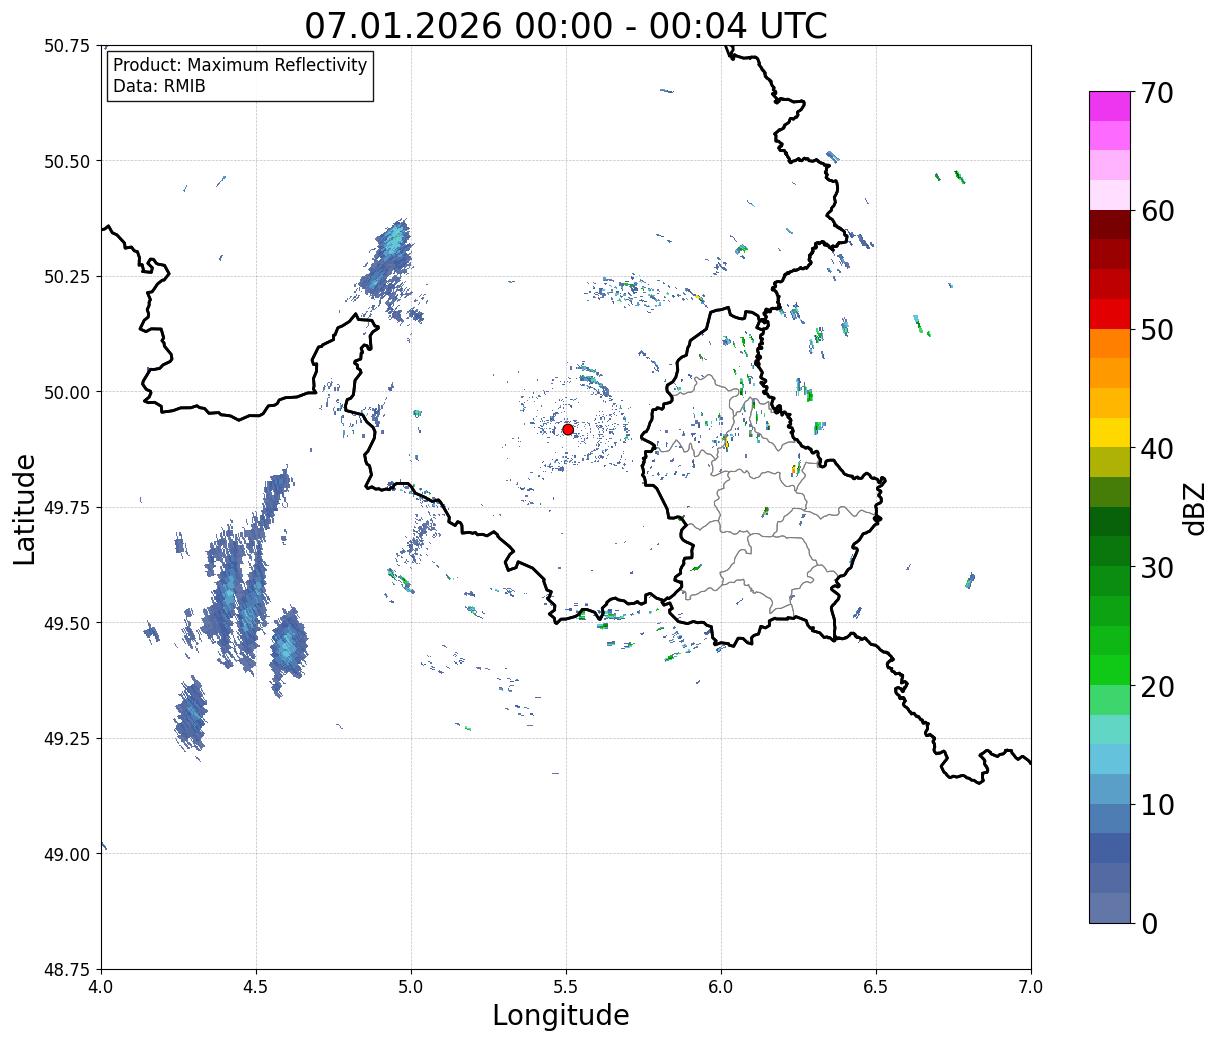This screenshot has height=1040, width=1219.
Task: Click the latitude tick label 49.50
Action: [67, 623]
